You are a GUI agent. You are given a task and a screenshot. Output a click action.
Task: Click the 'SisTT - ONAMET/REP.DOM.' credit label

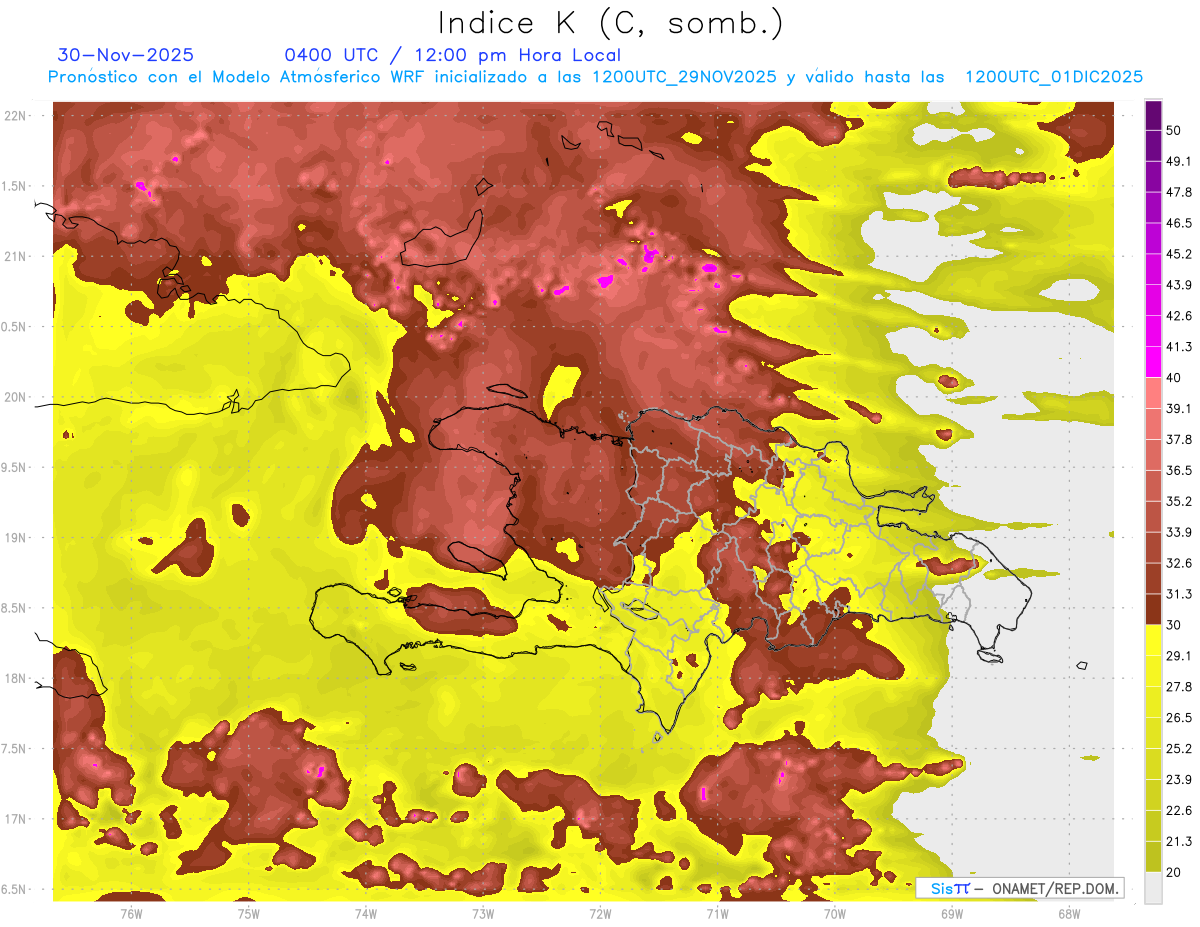tap(1019, 888)
